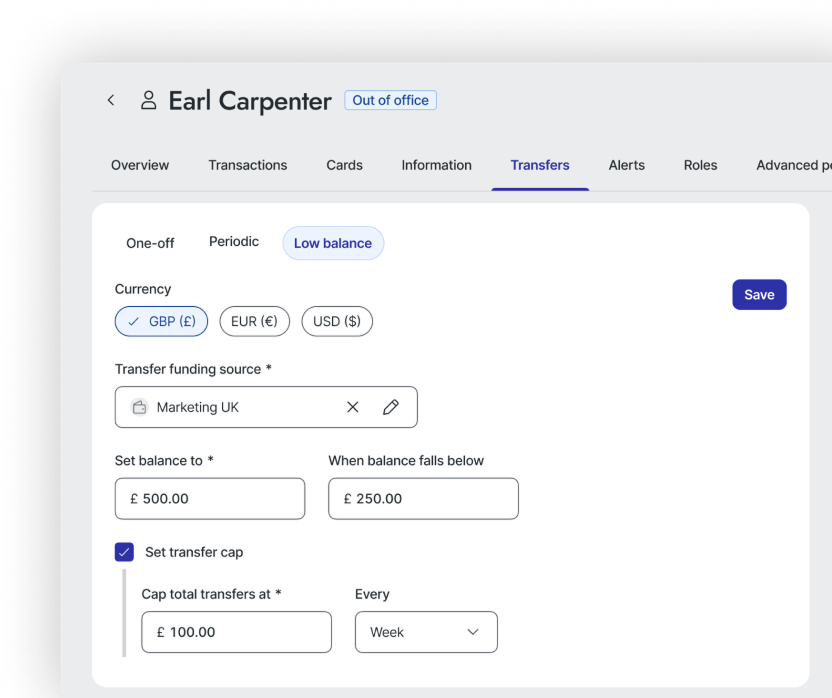Screen dimensions: 832x698
Task: Click the Set balance to field
Action: [210, 498]
